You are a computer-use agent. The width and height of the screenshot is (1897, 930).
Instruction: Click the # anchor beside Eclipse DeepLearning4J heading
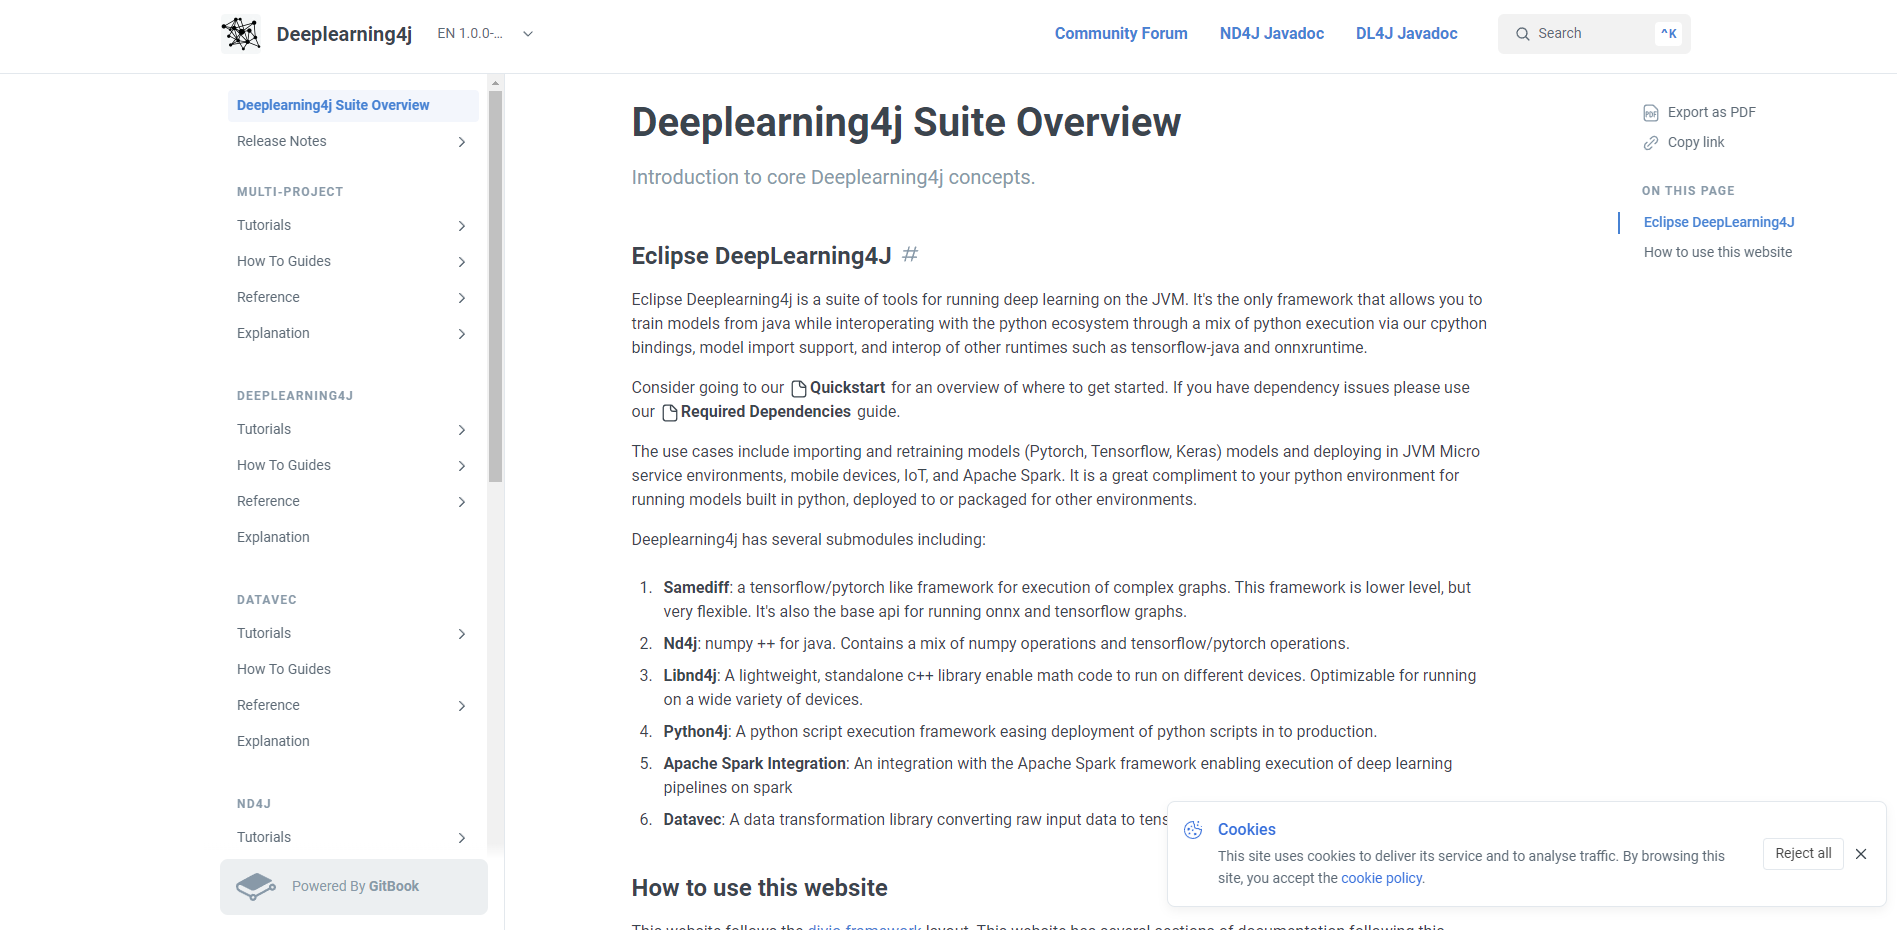point(910,255)
